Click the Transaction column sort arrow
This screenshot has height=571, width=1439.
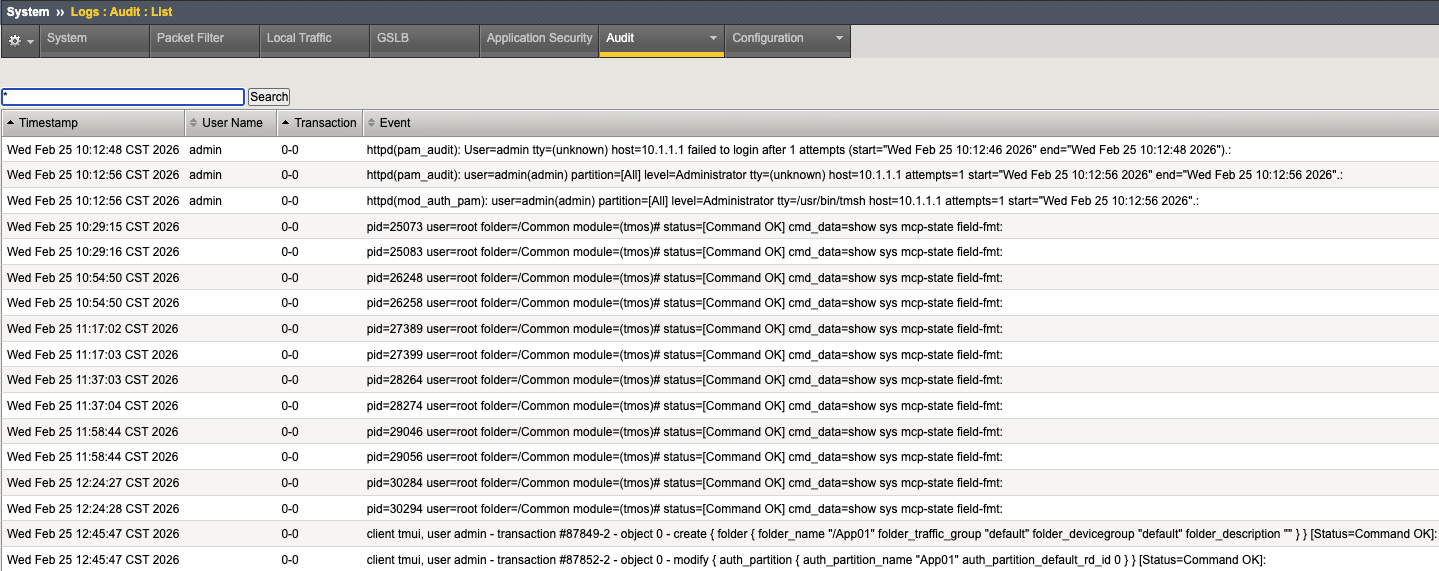point(286,123)
